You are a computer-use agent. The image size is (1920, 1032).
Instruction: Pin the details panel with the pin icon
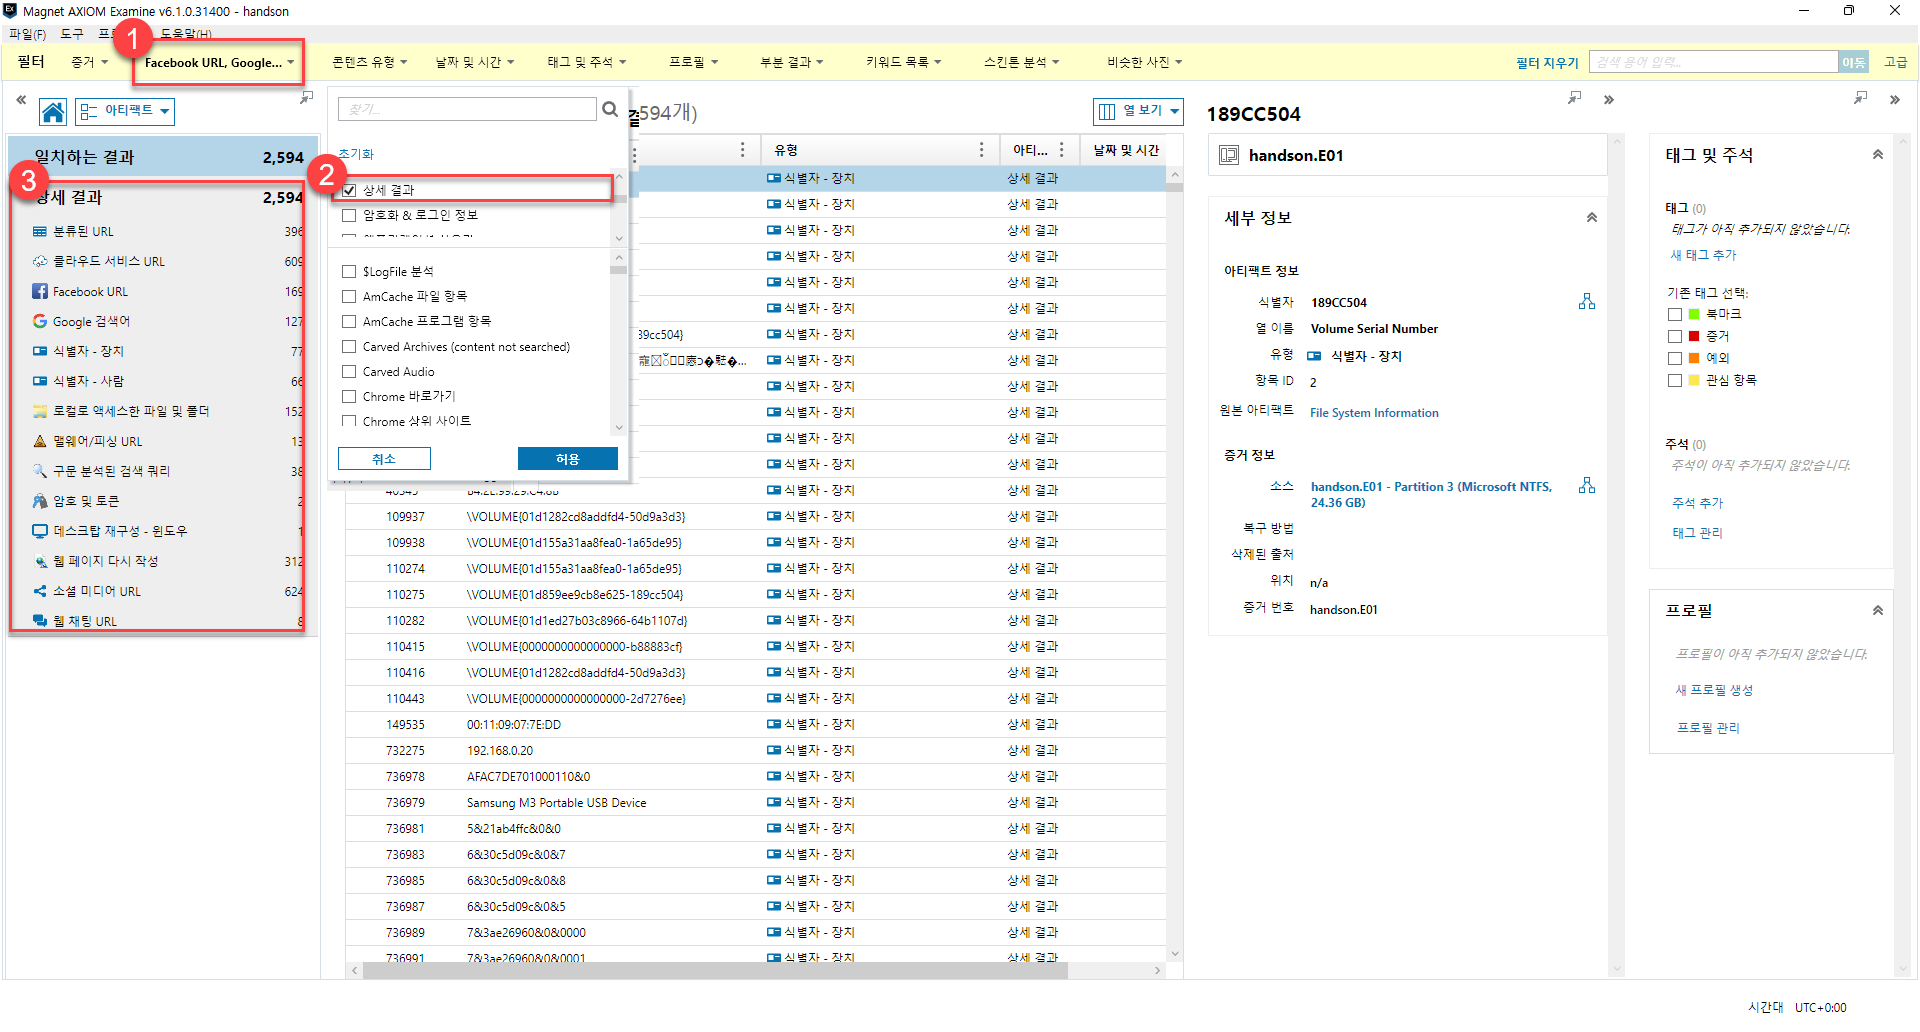coord(1574,98)
